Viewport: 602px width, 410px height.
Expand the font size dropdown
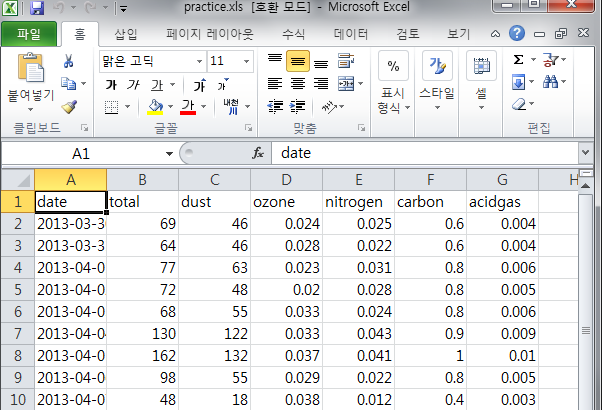click(x=245, y=61)
